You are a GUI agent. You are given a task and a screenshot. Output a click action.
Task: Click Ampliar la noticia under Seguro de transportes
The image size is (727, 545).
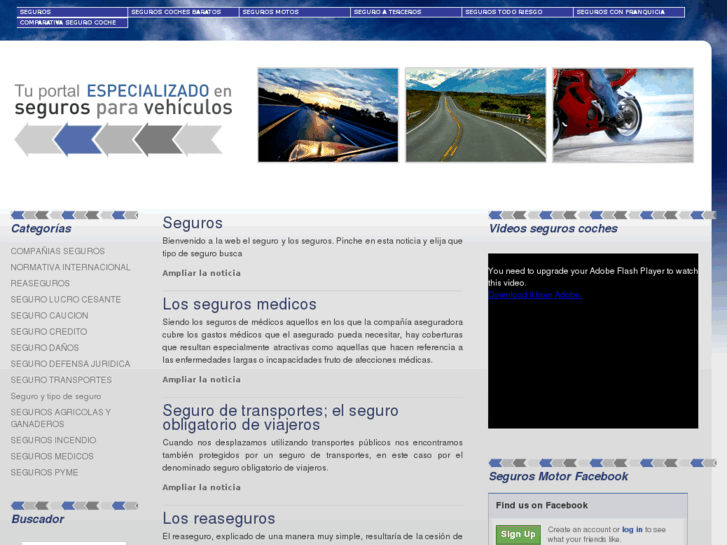[201, 487]
